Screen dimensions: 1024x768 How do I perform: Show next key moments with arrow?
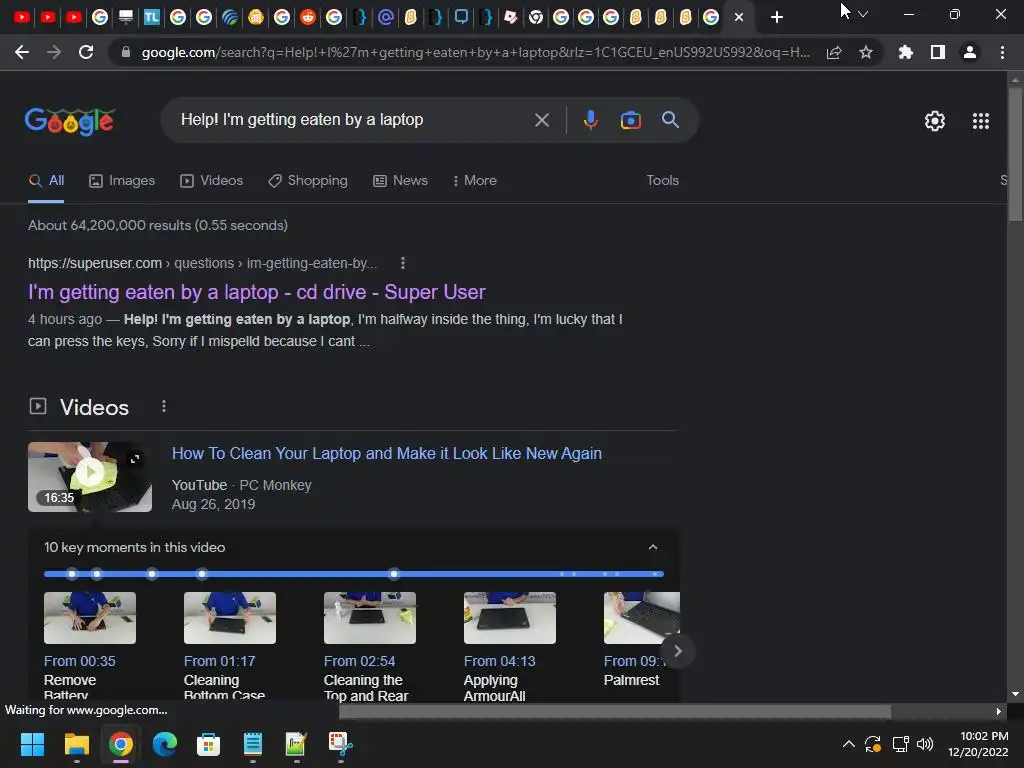677,651
